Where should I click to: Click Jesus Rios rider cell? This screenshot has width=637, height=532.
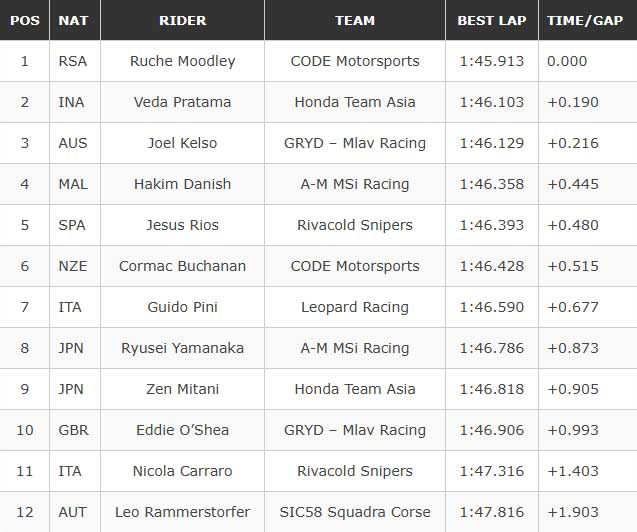coord(182,225)
